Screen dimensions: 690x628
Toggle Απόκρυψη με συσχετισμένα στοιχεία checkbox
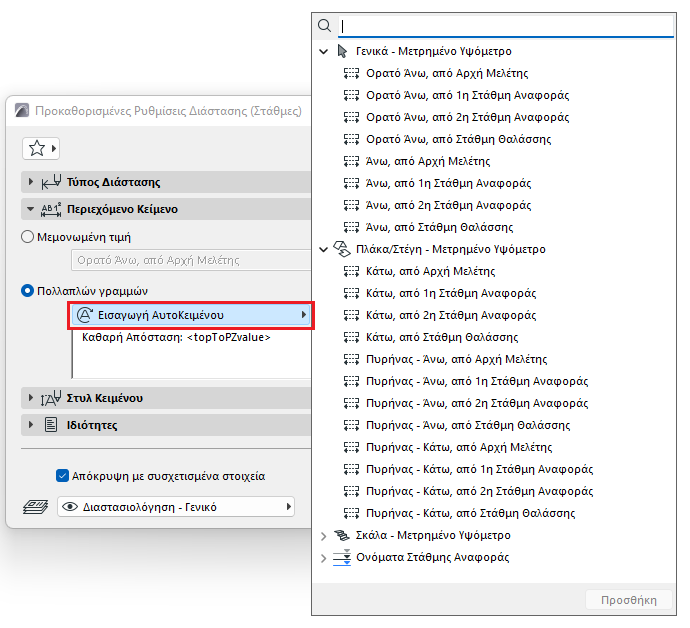coord(62,476)
